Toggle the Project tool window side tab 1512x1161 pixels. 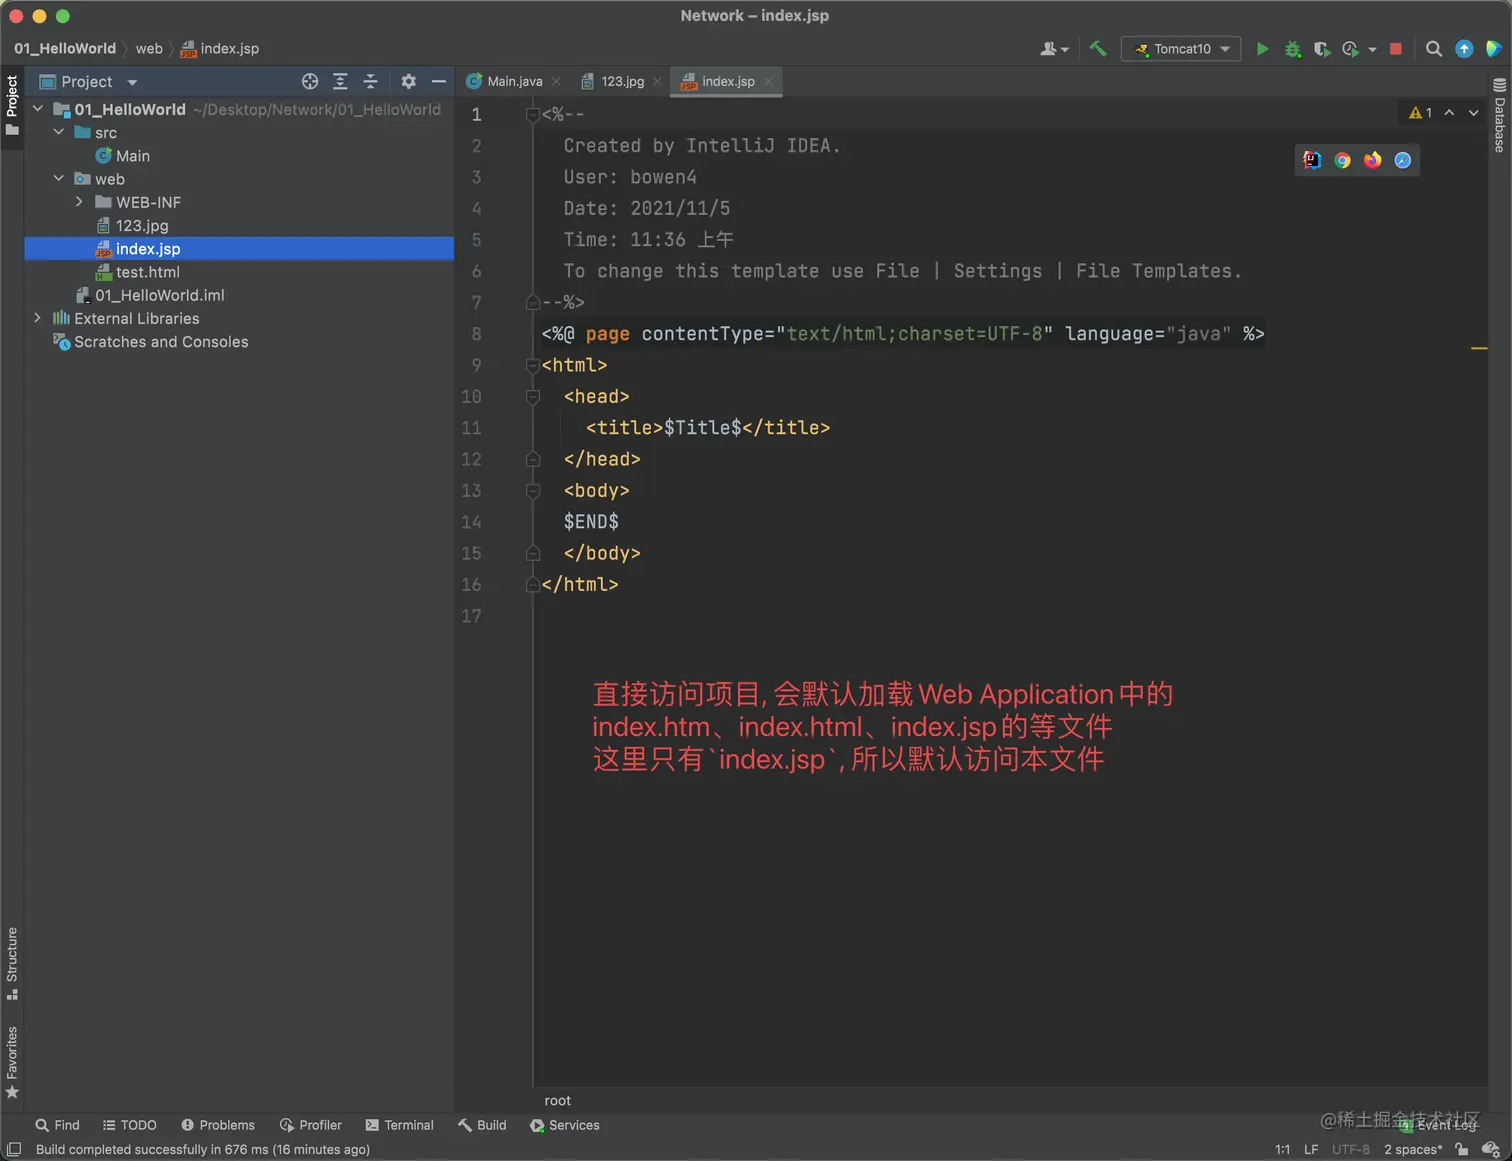pyautogui.click(x=12, y=106)
